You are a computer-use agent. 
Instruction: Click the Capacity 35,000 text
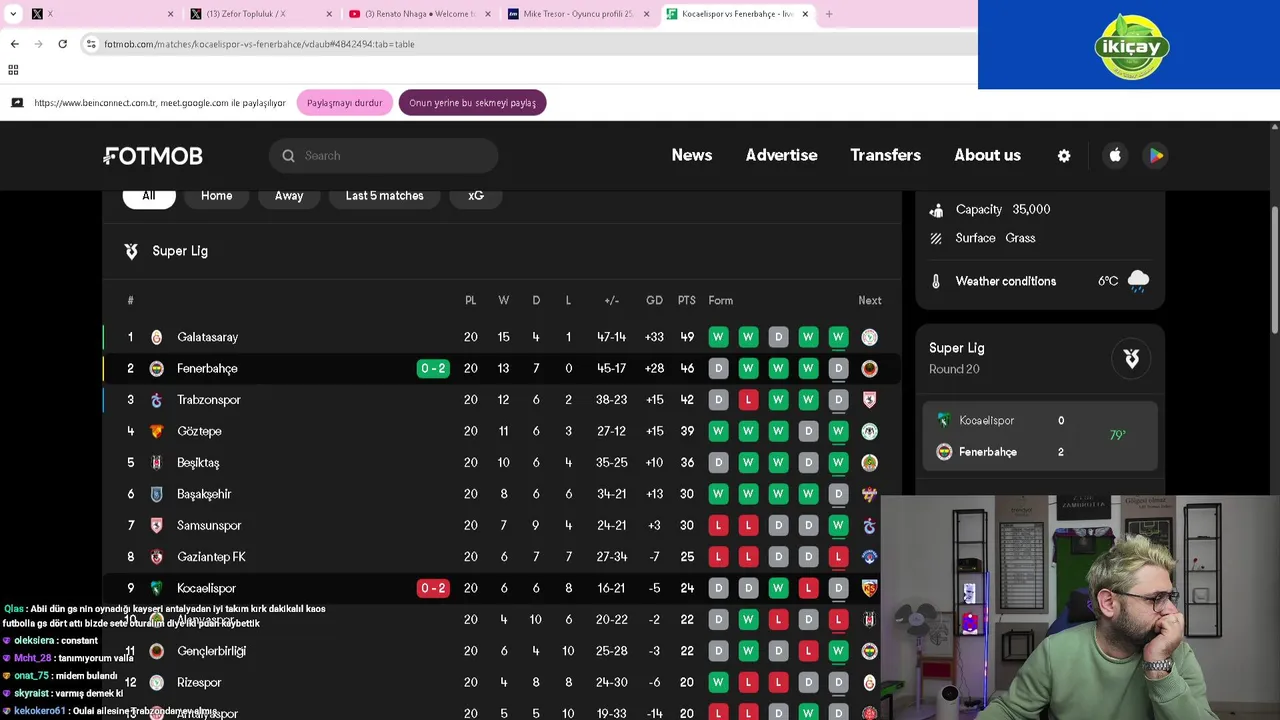tap(1003, 210)
